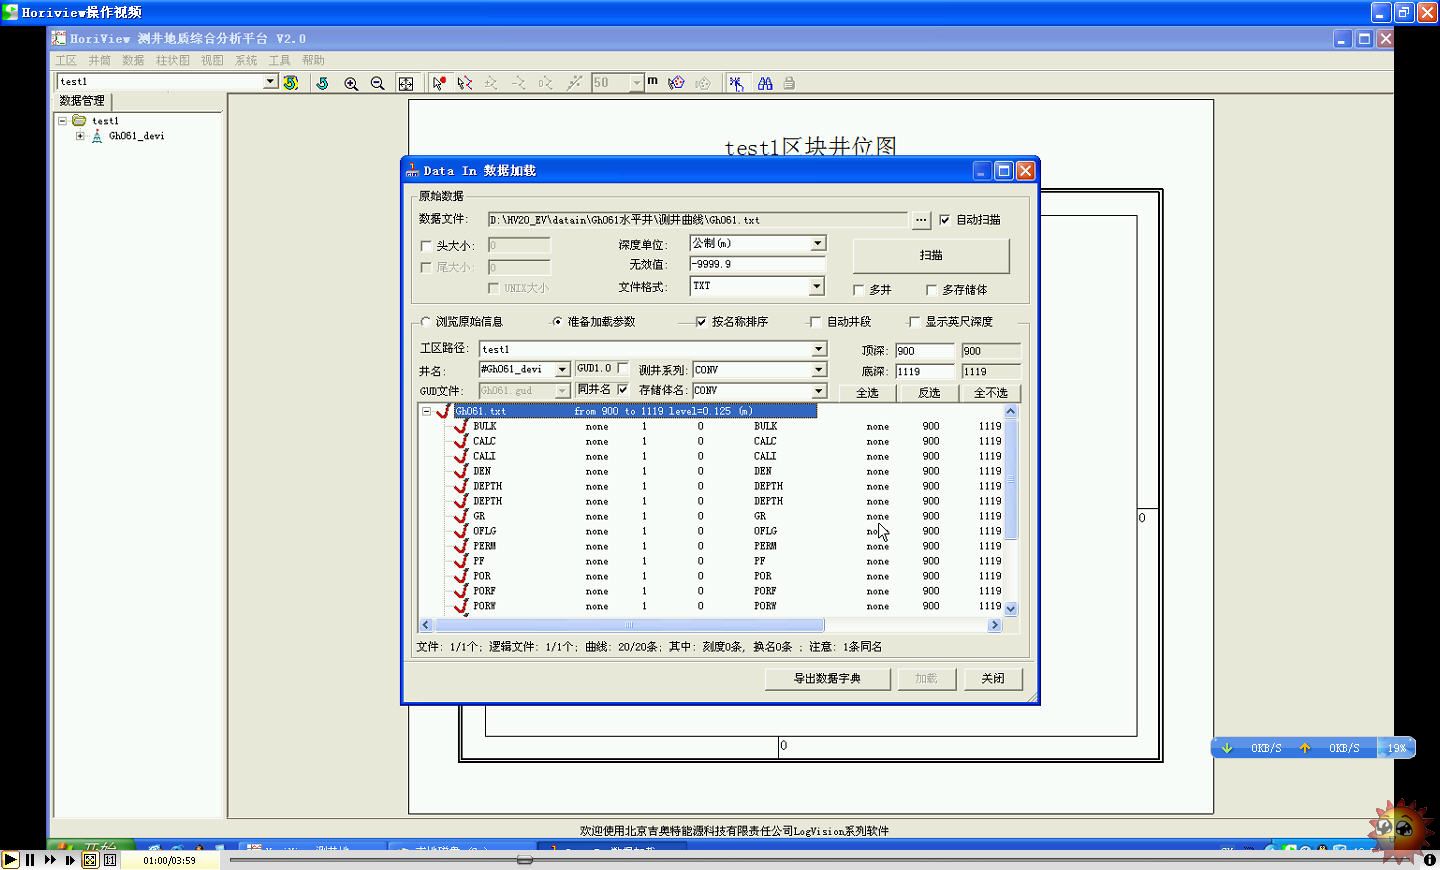Toggle red checkmark of PERM curve

461,546
